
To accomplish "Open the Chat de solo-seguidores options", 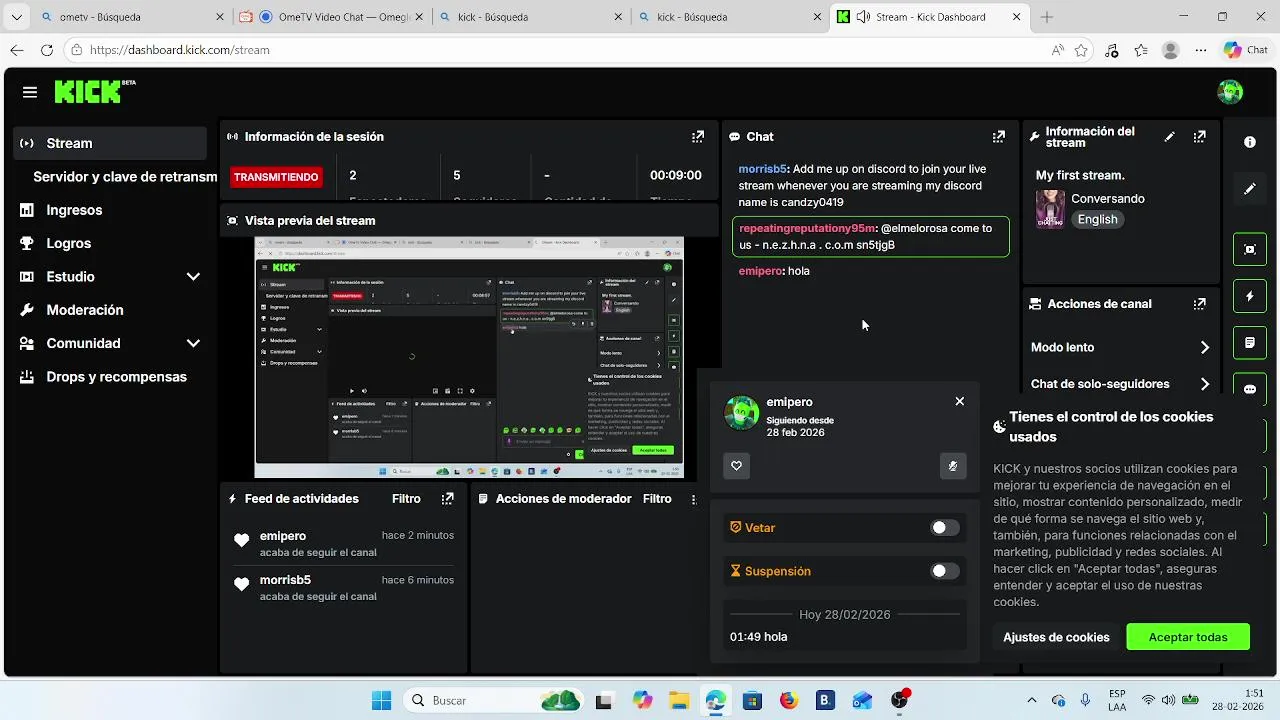I will point(1120,384).
